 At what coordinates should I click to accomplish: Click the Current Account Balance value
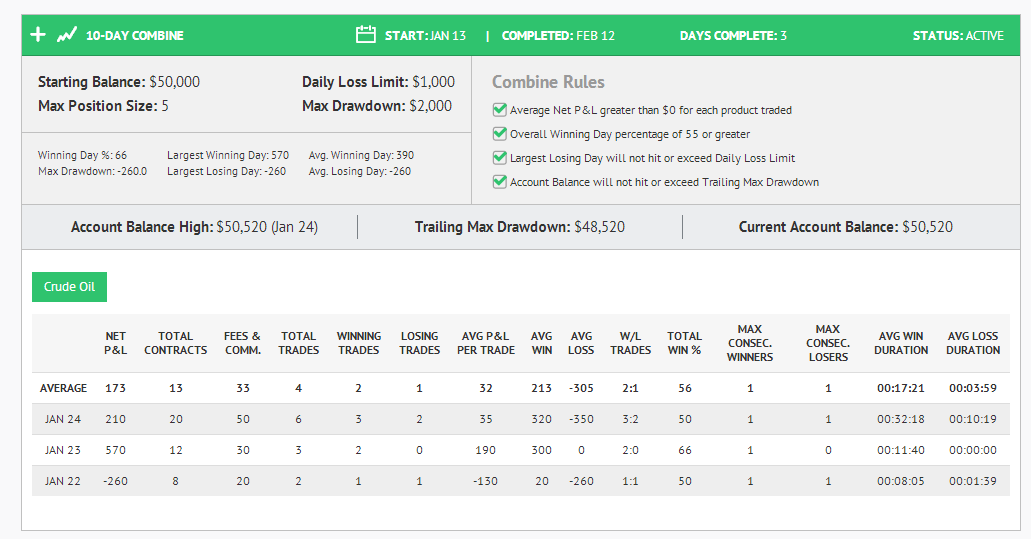927,227
